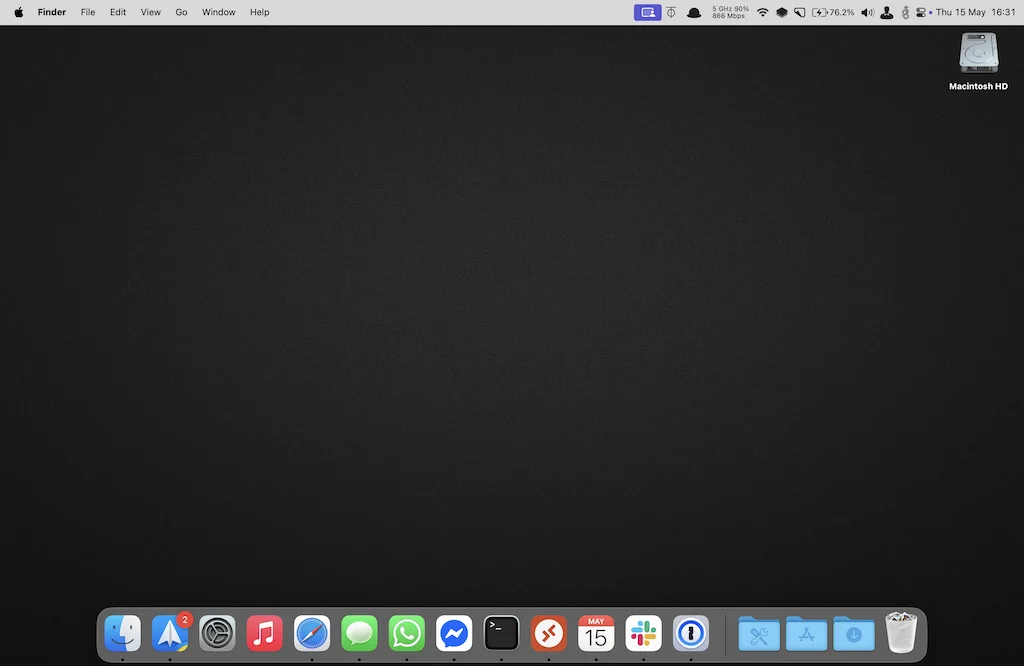Open the Go menu
Viewport: 1024px width, 666px height.
click(181, 12)
